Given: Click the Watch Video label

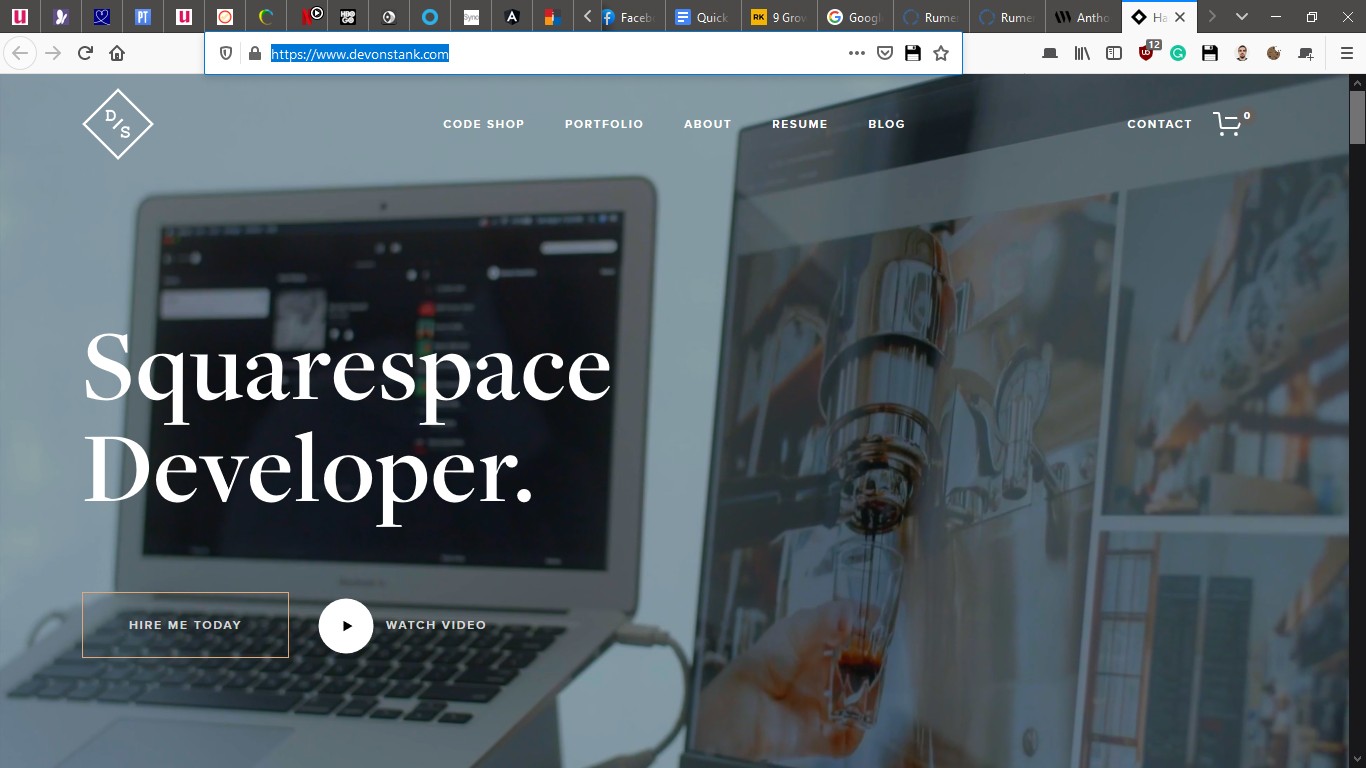Looking at the screenshot, I should [436, 625].
